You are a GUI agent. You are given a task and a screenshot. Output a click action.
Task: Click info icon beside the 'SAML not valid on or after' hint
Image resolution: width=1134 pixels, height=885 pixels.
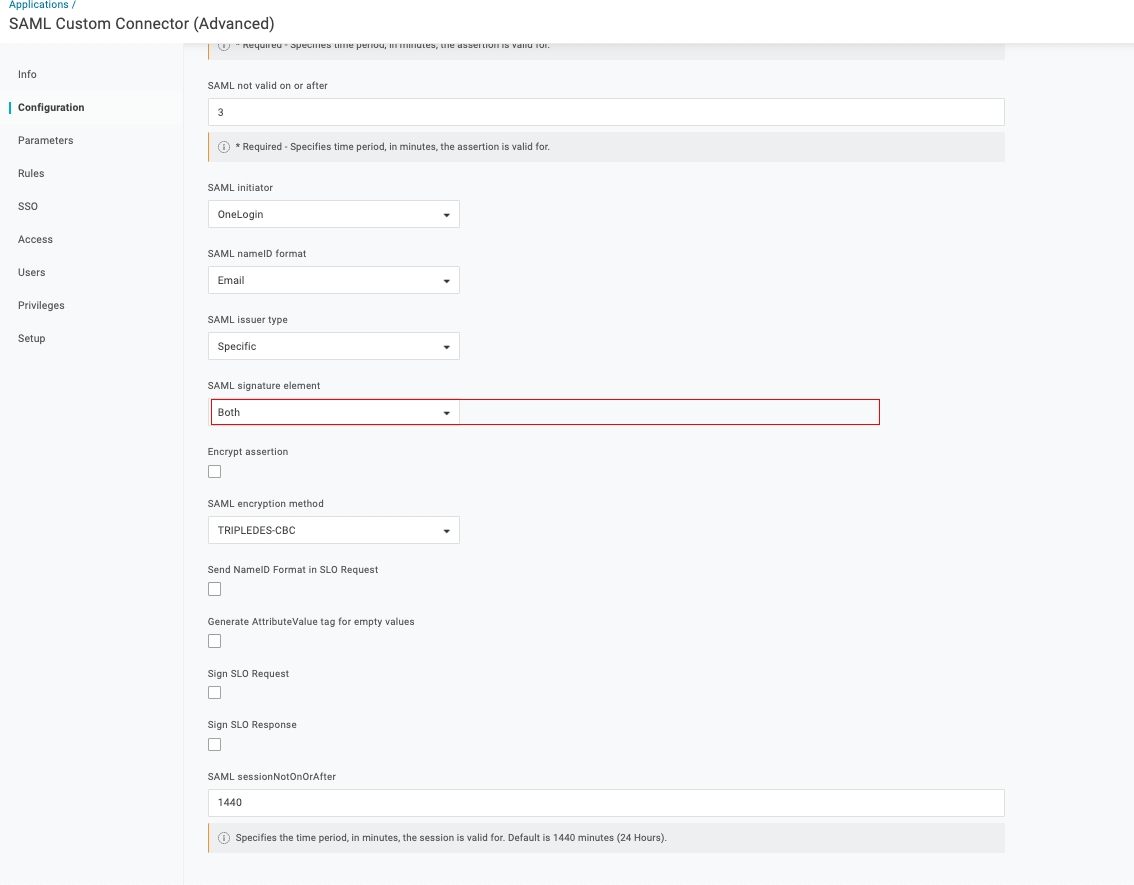pyautogui.click(x=224, y=147)
